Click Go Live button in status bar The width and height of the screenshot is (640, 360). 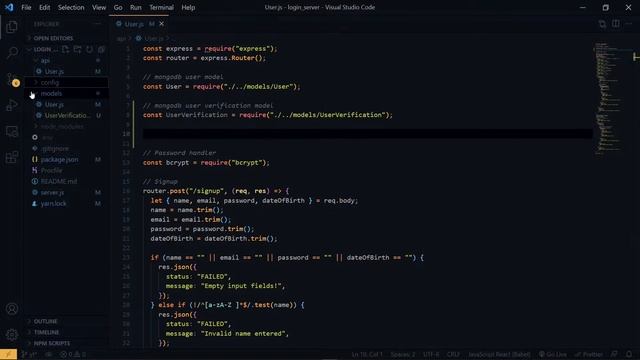pyautogui.click(x=553, y=354)
